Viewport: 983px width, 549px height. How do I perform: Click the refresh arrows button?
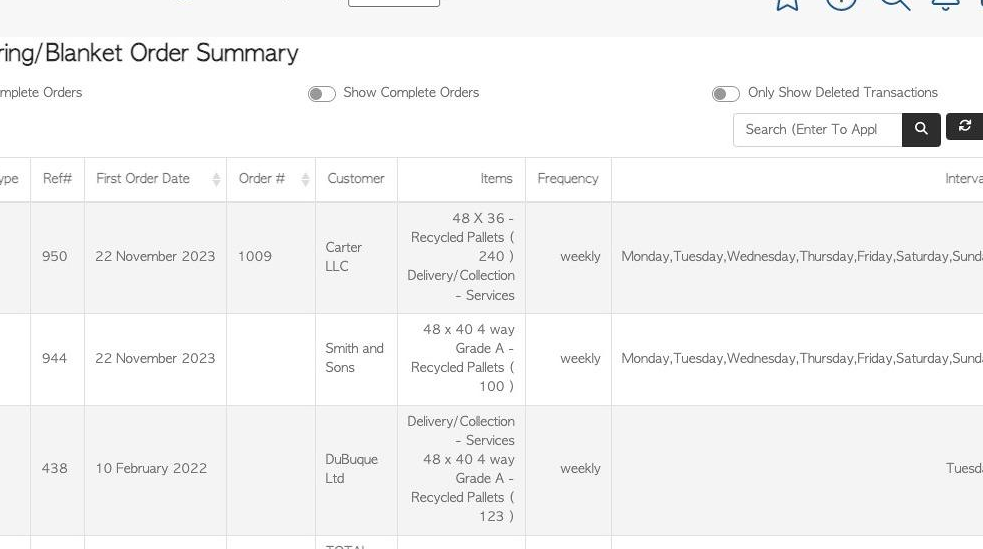(964, 127)
